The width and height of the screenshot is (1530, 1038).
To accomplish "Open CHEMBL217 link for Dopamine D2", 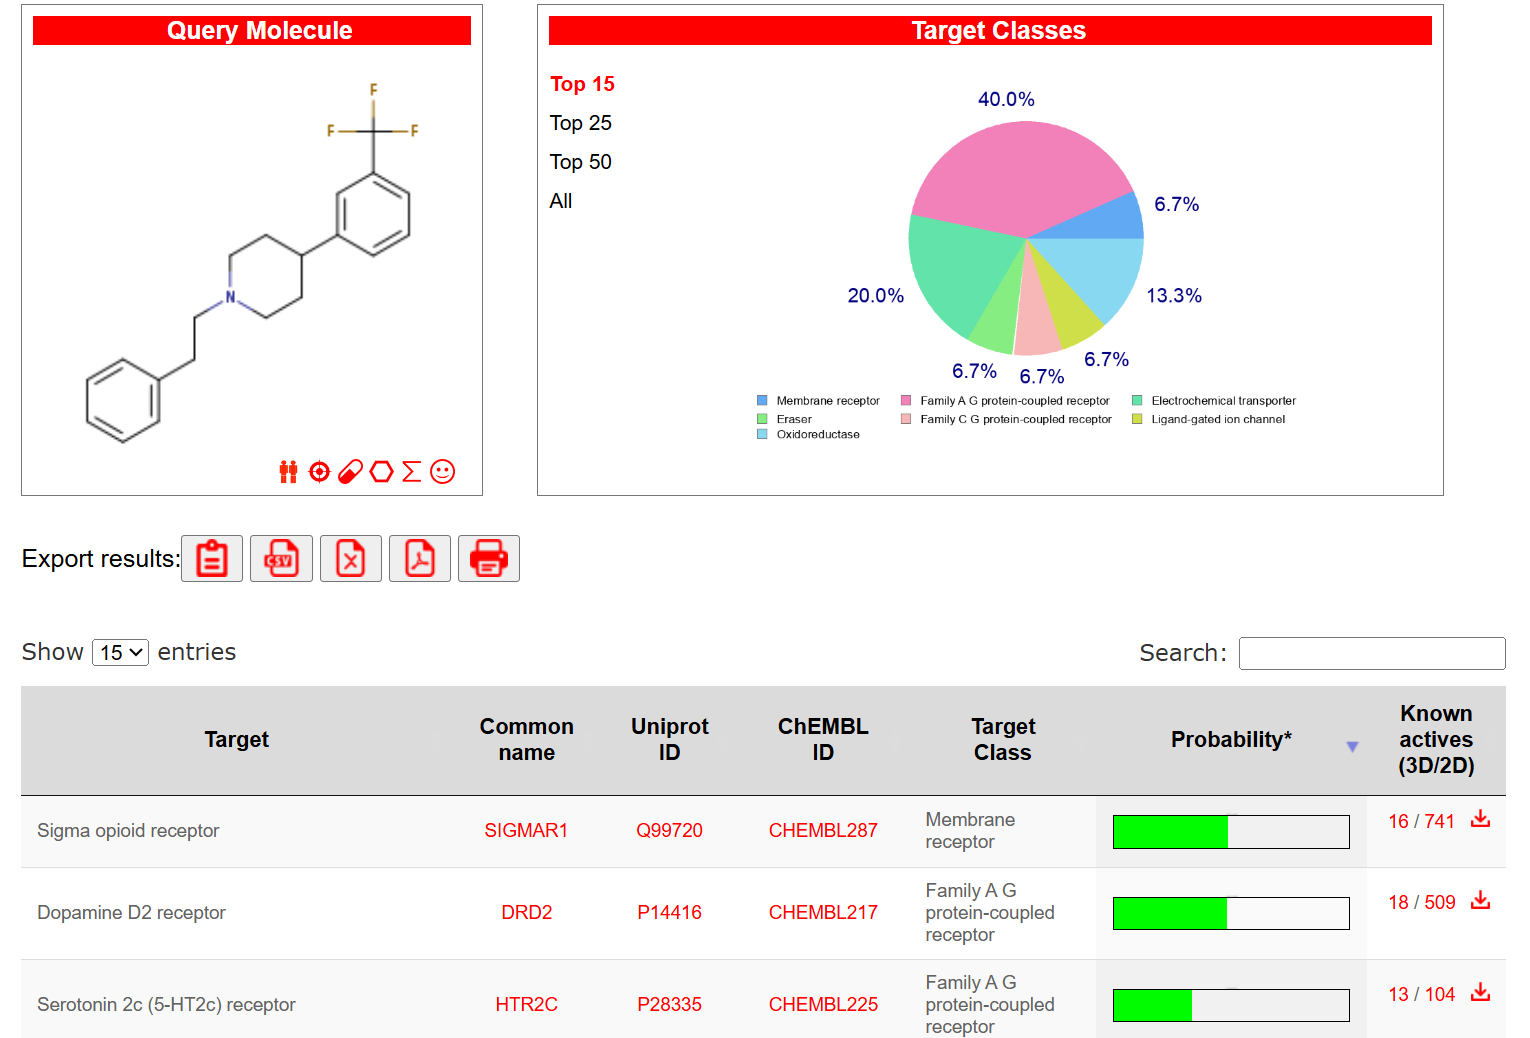I will (823, 913).
